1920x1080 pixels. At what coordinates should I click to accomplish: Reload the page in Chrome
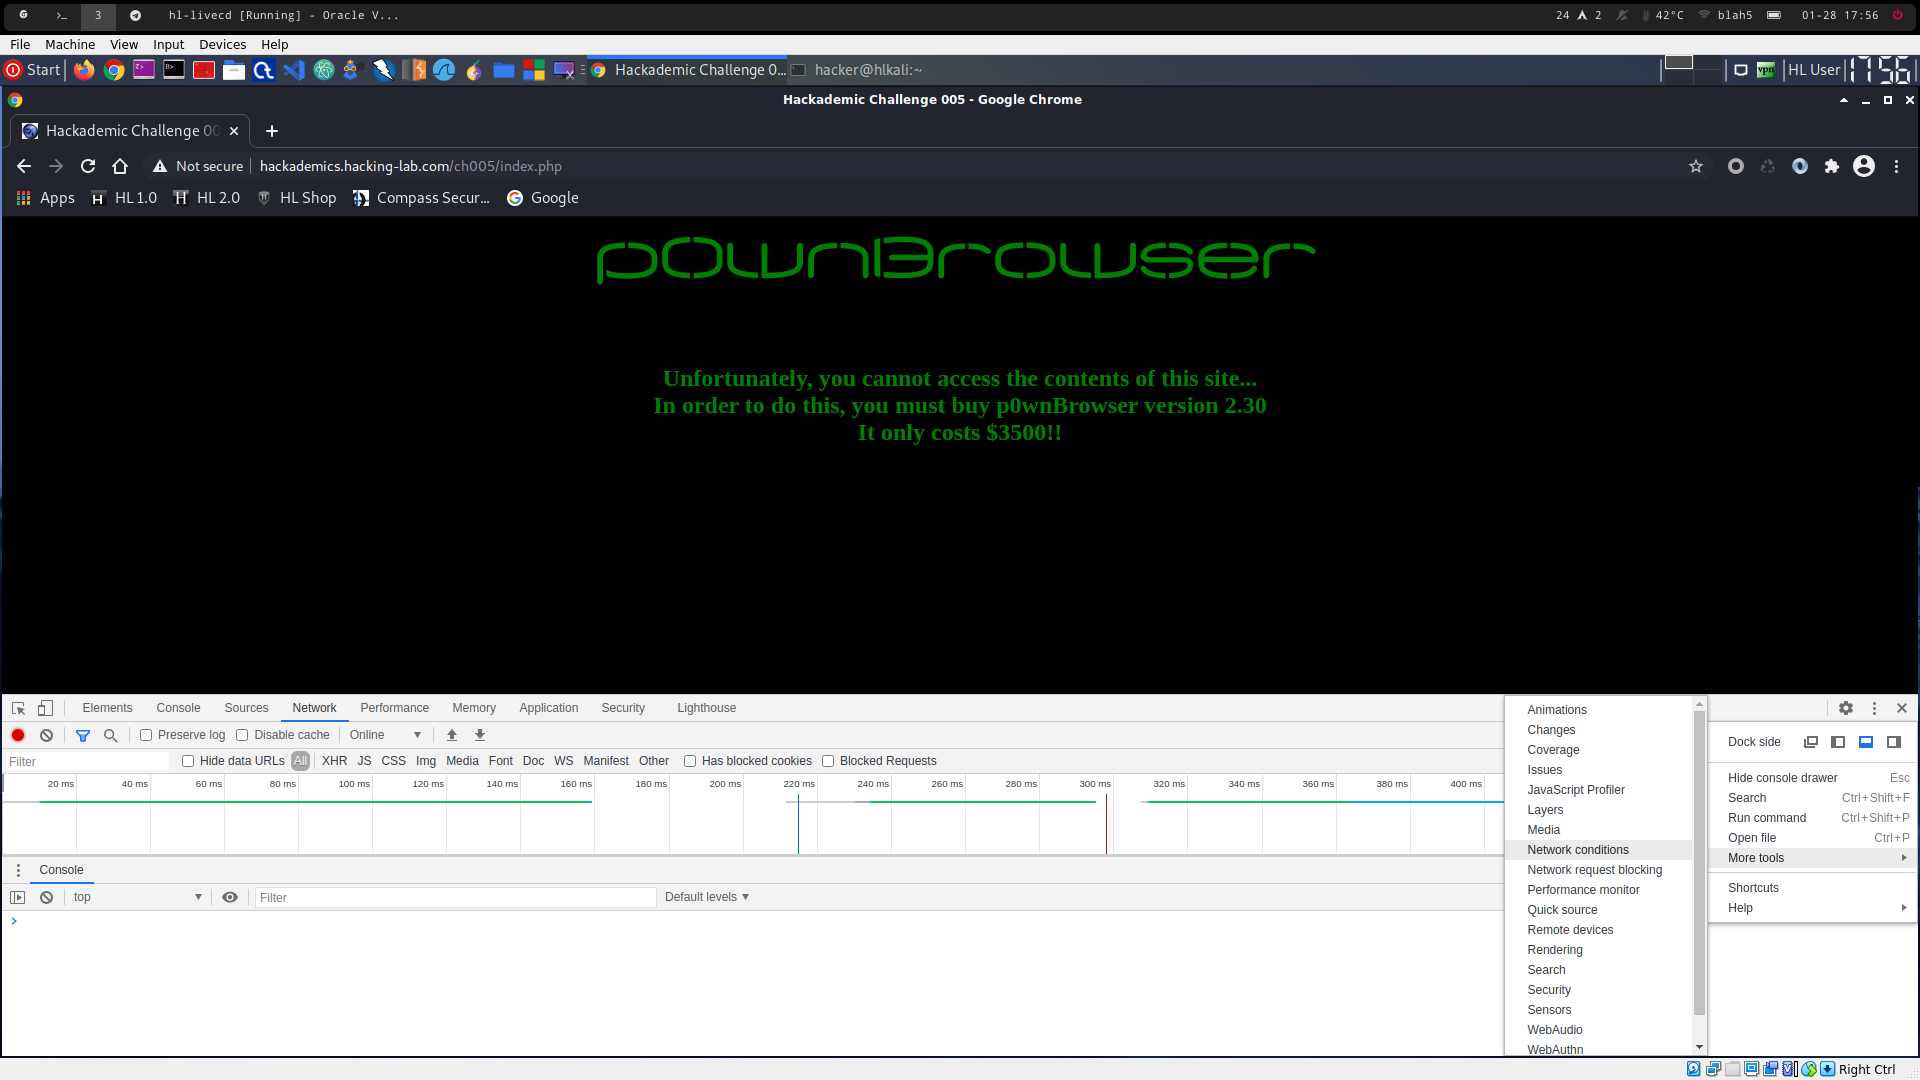point(88,166)
